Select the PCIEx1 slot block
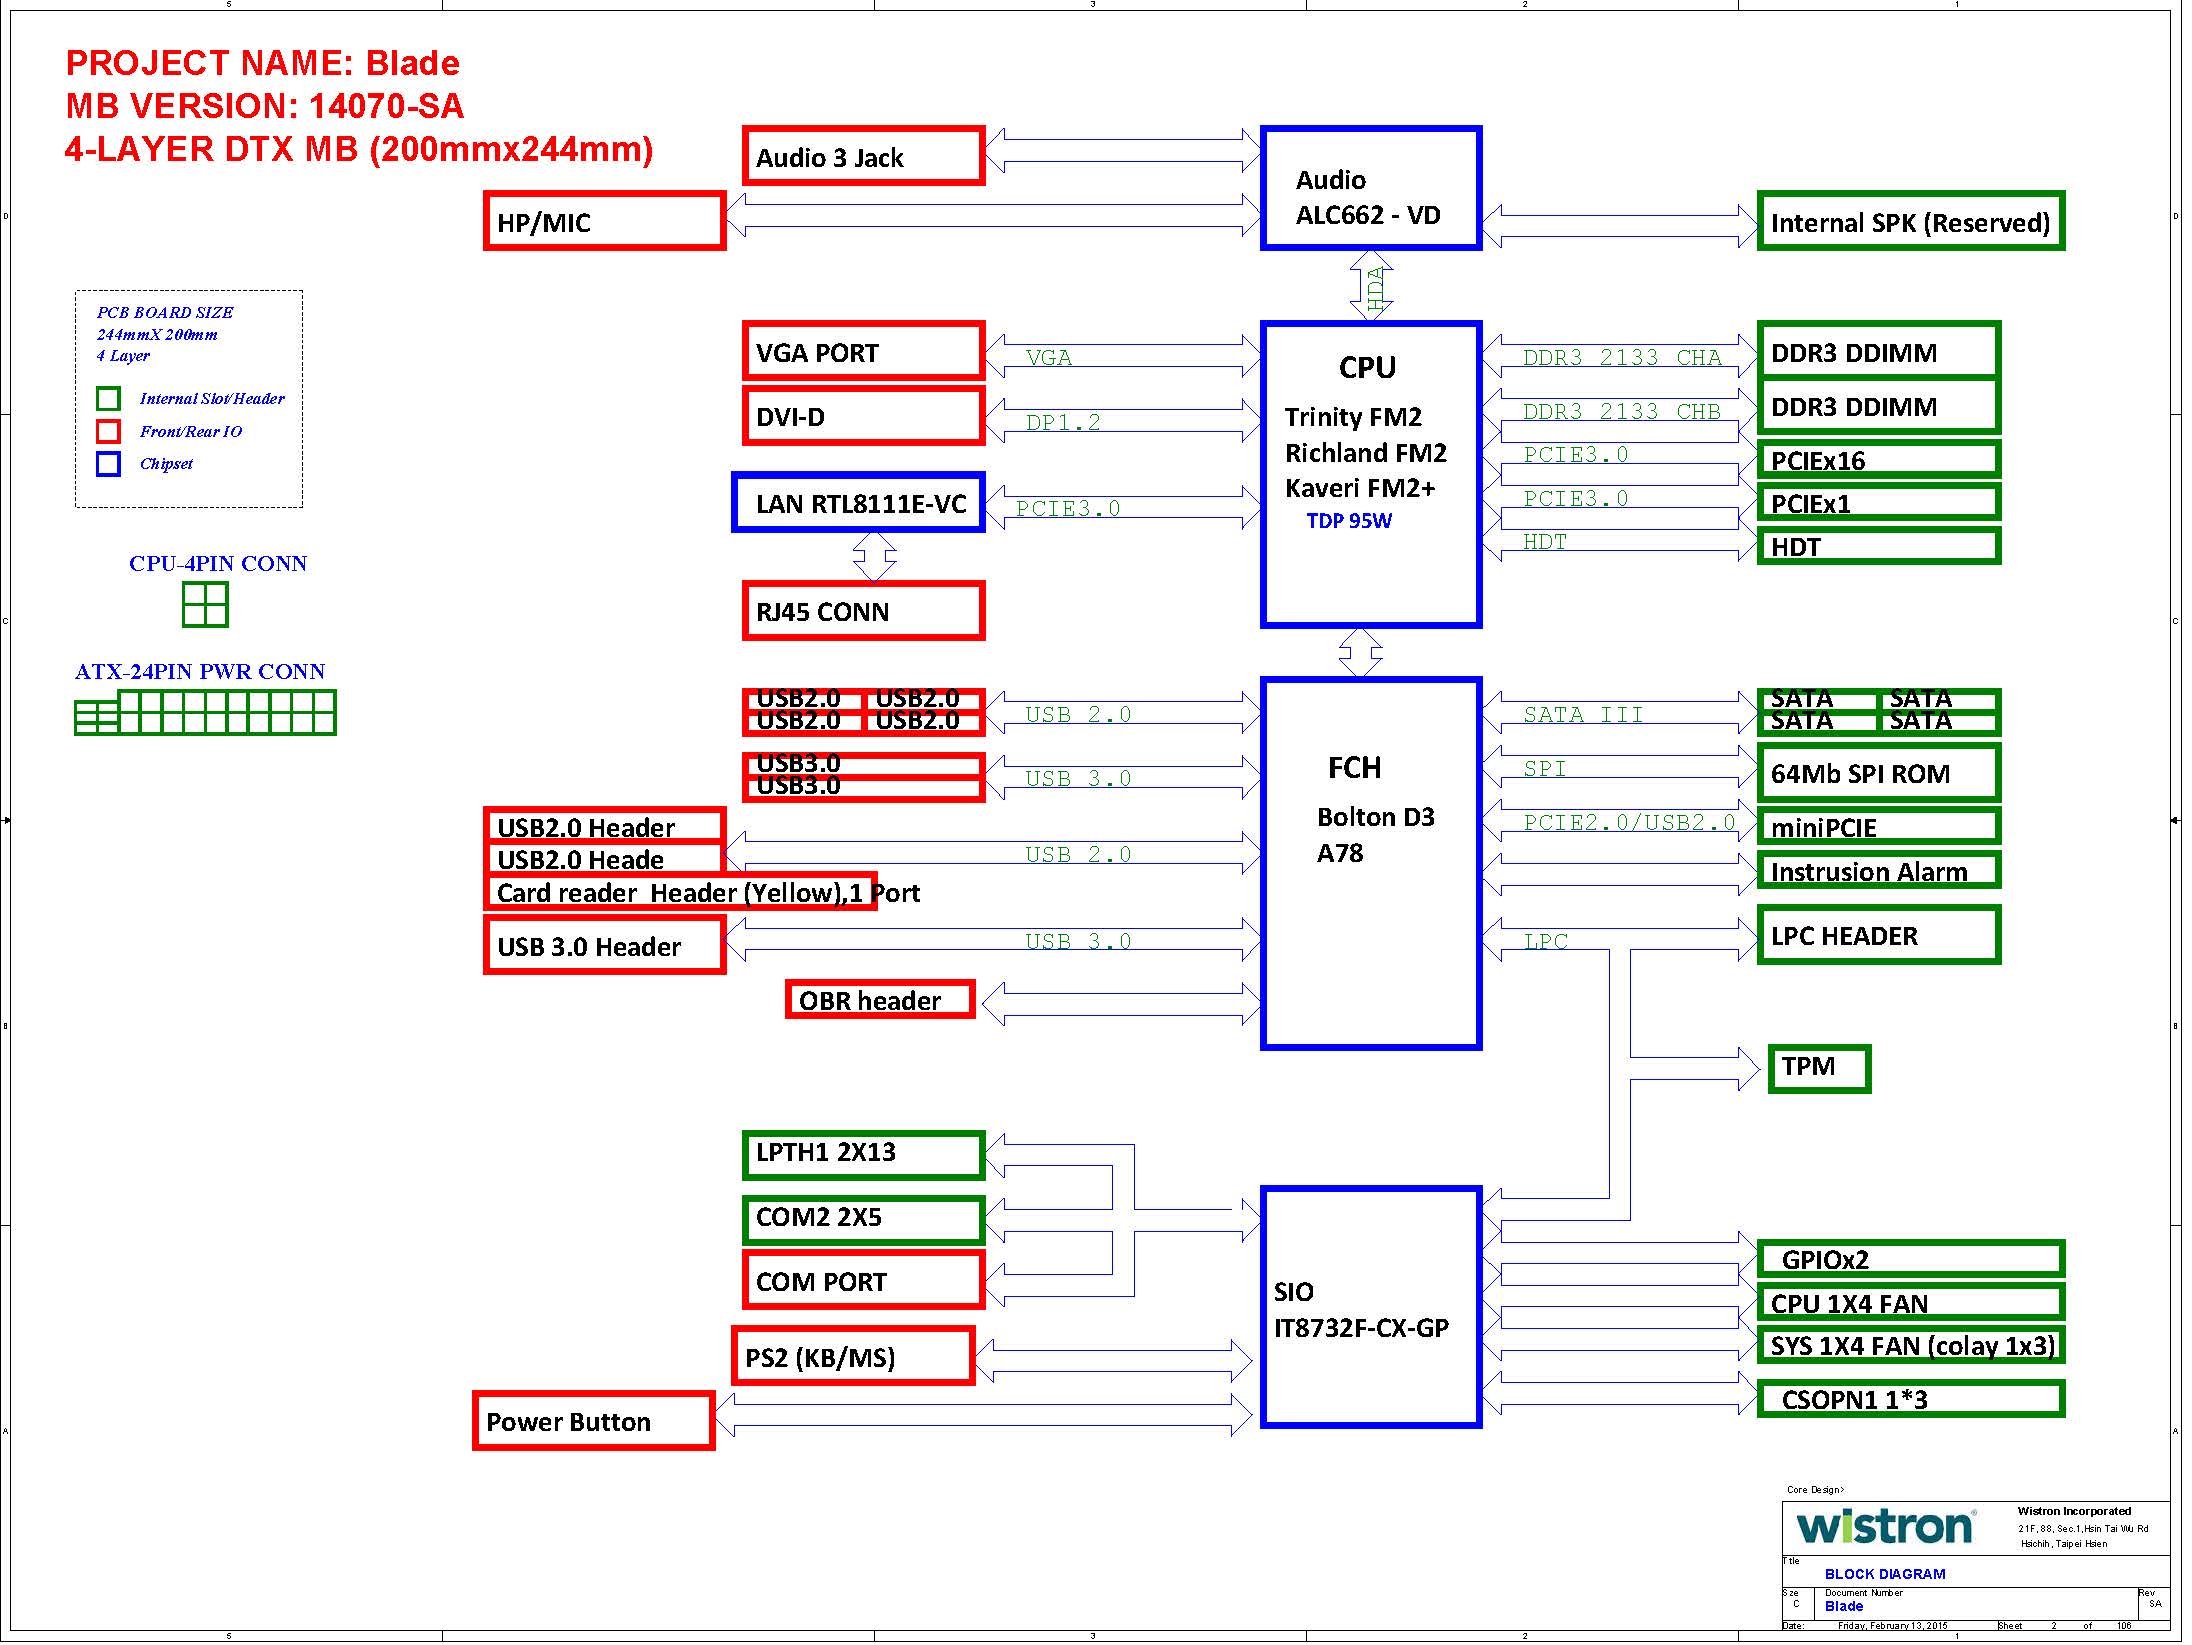 [x=1879, y=503]
